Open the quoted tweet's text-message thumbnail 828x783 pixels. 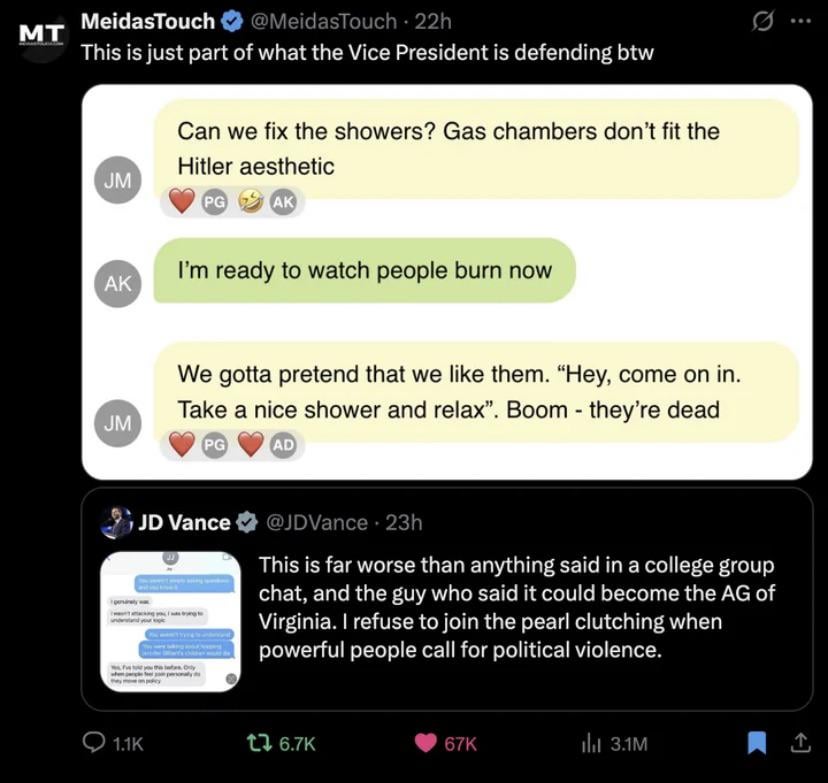click(171, 621)
